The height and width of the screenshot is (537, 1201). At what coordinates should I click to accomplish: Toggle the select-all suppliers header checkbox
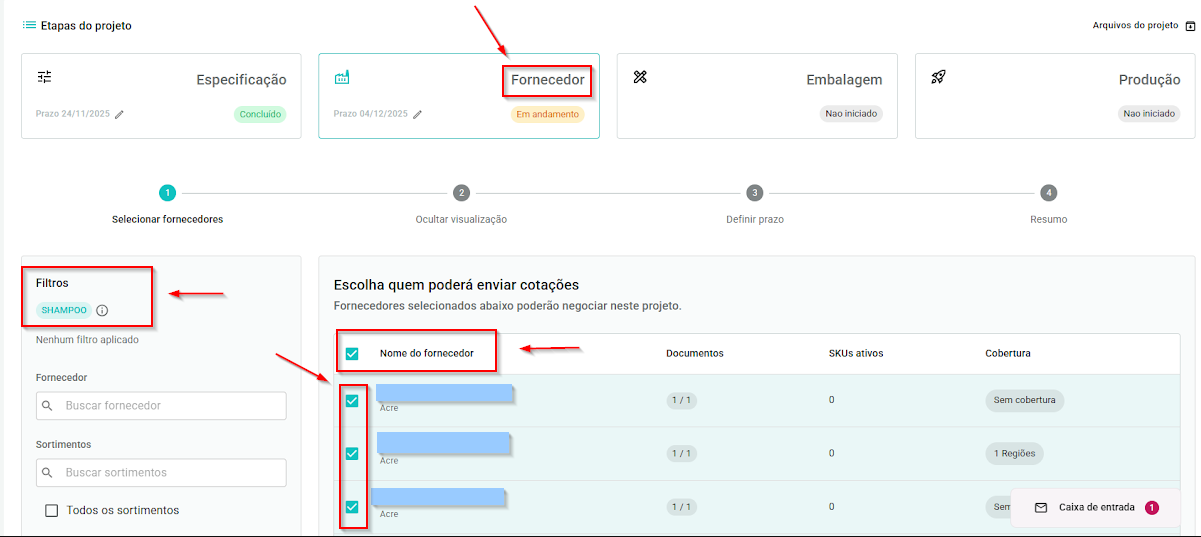click(x=352, y=353)
